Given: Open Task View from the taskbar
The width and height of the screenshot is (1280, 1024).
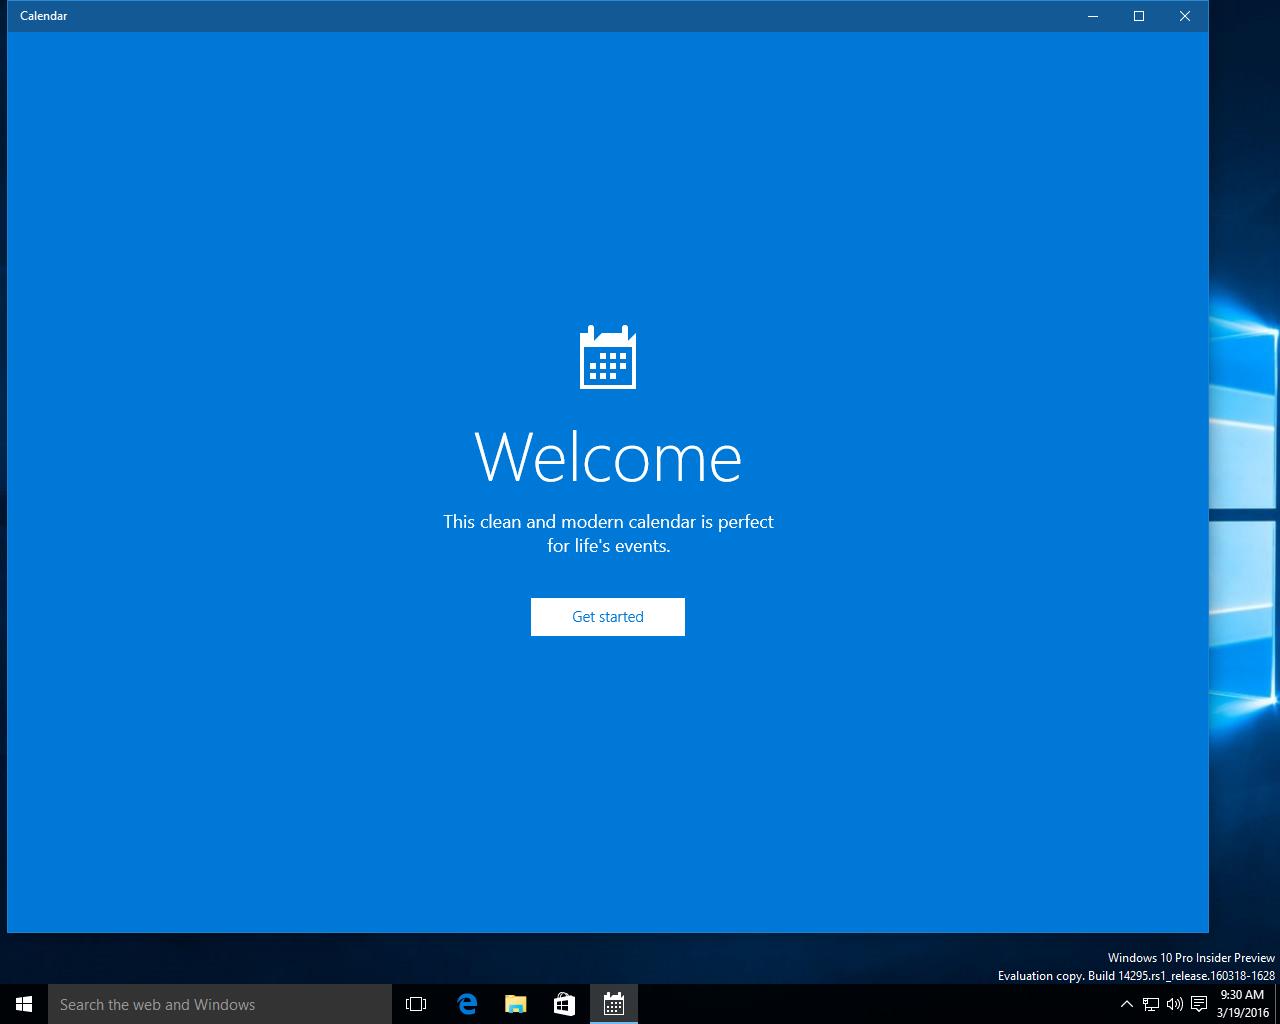Looking at the screenshot, I should point(416,1004).
